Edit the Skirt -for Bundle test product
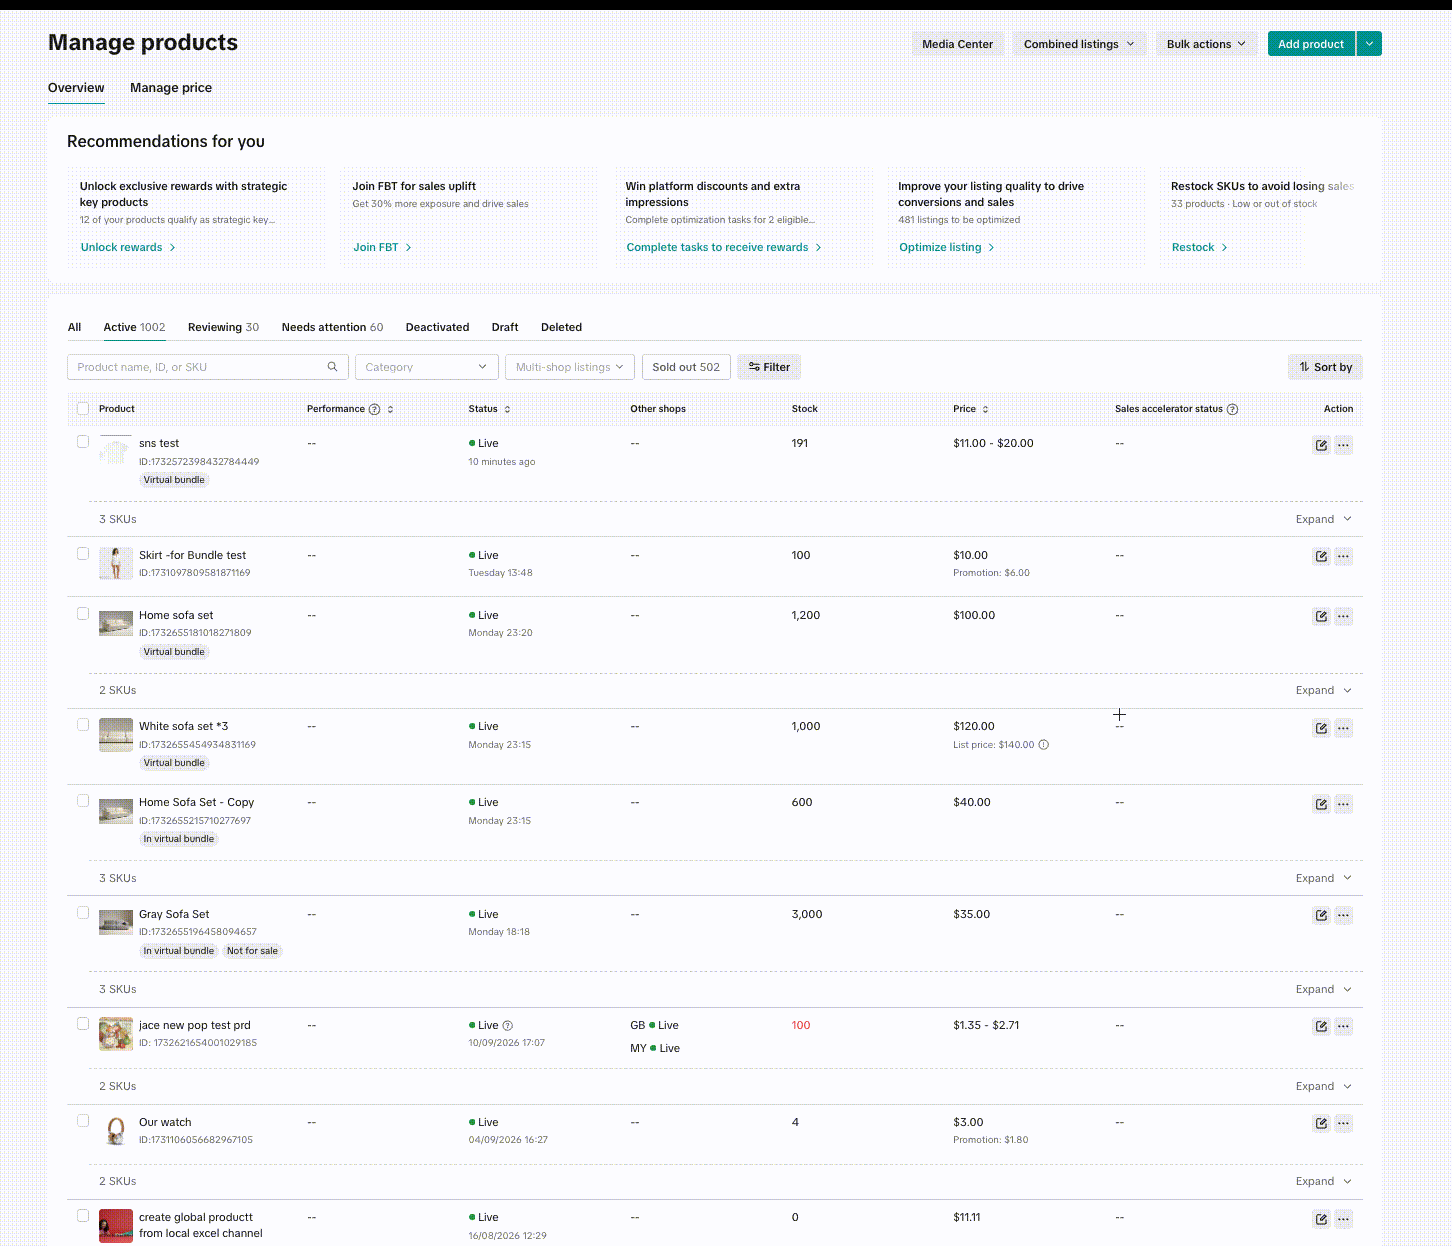Screen dimensions: 1452x1246 tap(1321, 556)
